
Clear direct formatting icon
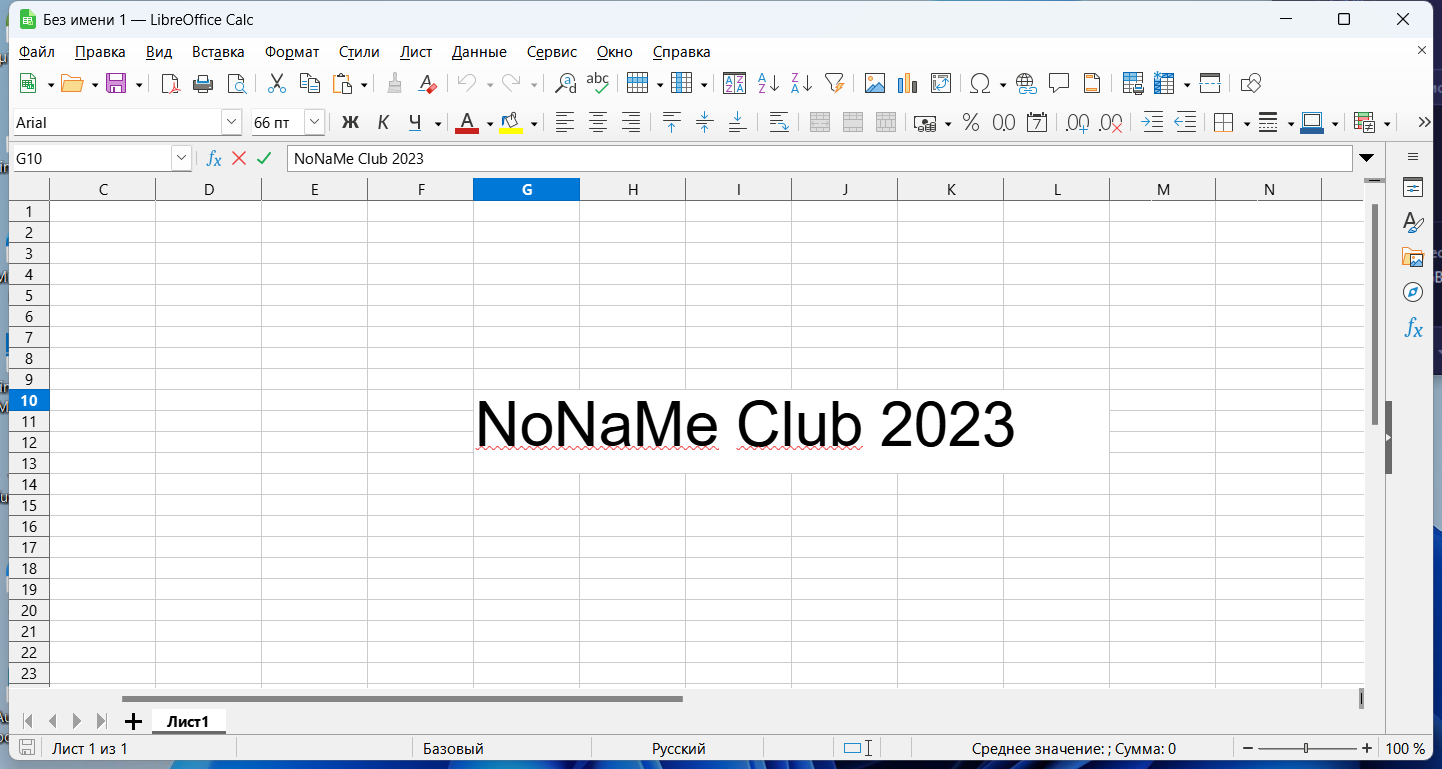click(x=427, y=84)
